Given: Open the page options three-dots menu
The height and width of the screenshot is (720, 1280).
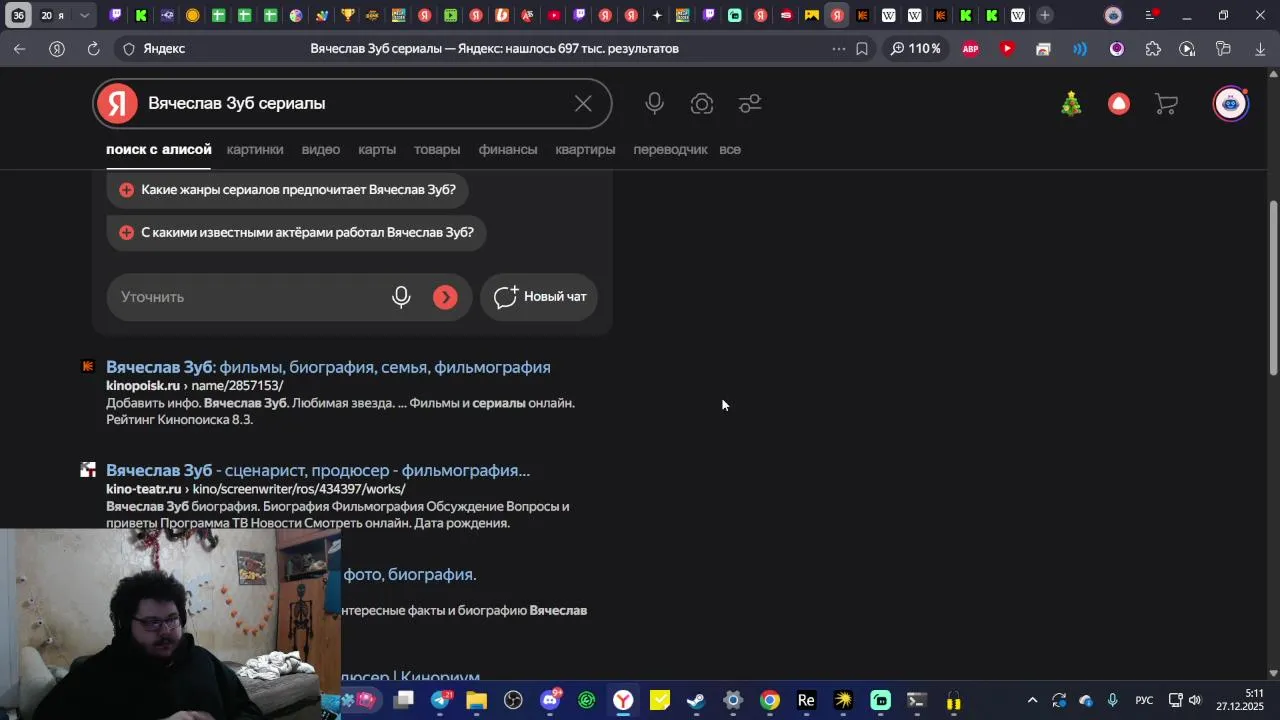Looking at the screenshot, I should click(x=839, y=48).
